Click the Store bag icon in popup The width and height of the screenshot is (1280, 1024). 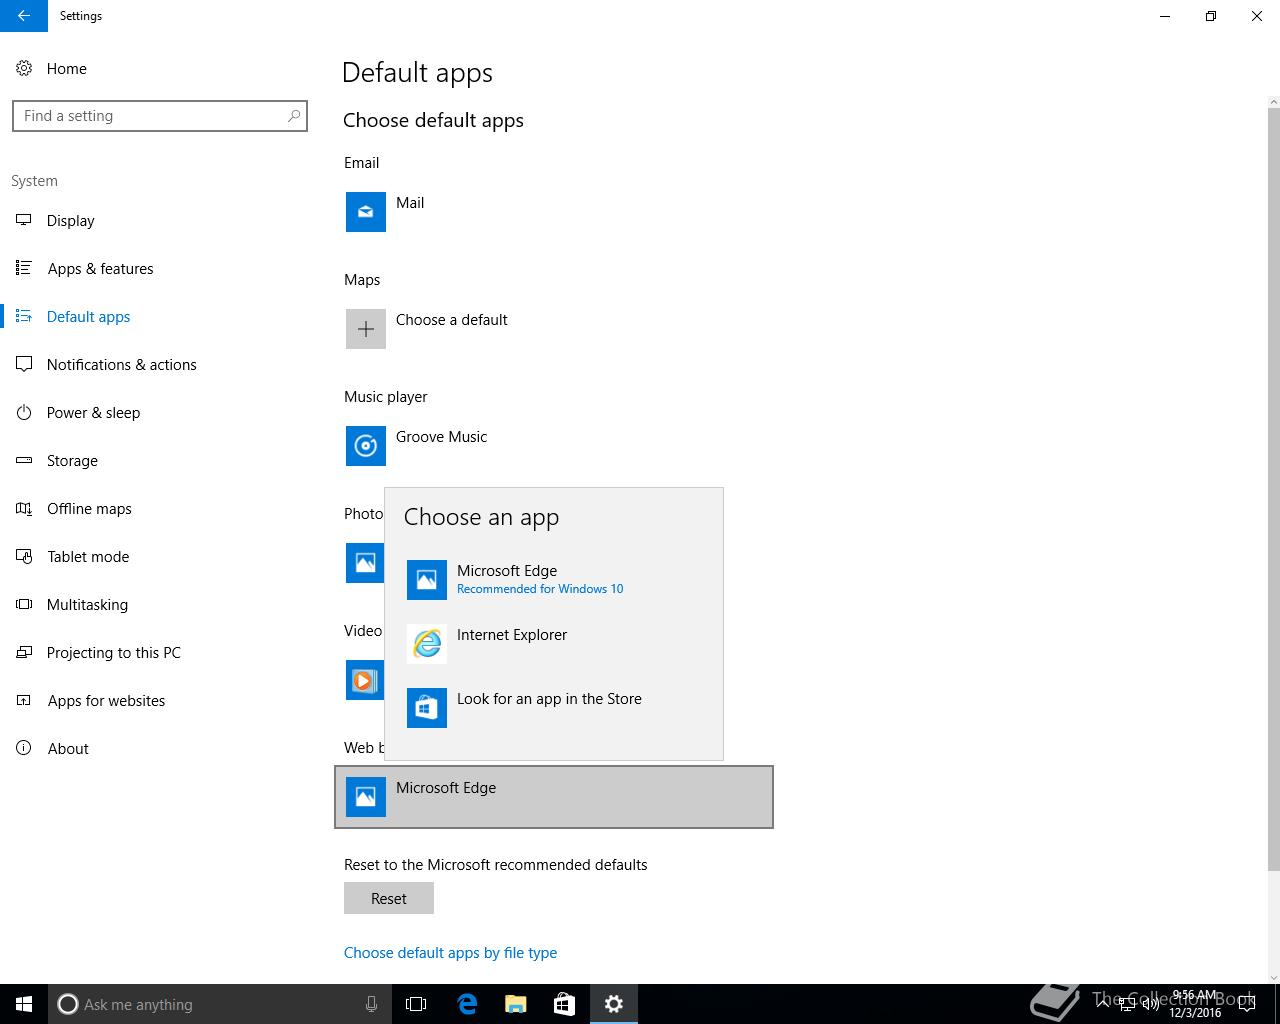[x=427, y=708]
